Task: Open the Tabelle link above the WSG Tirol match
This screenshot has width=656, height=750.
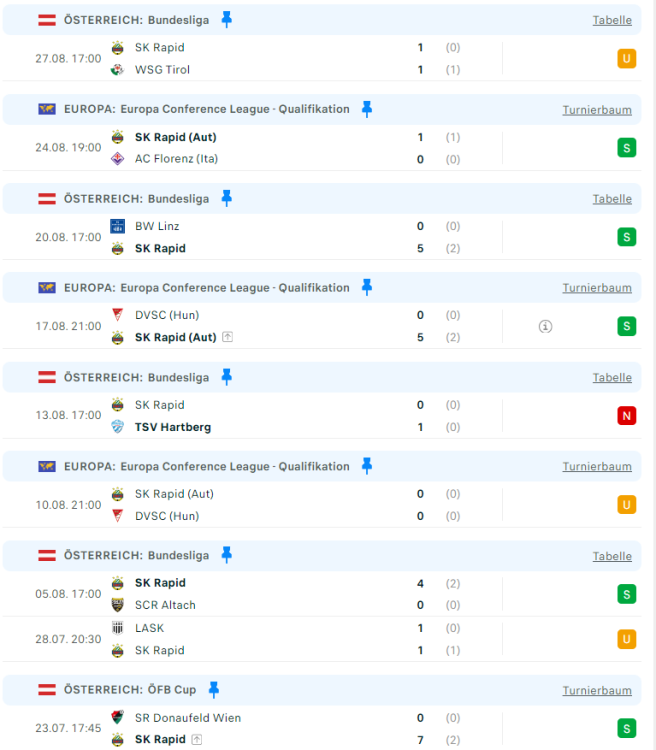Action: tap(612, 20)
